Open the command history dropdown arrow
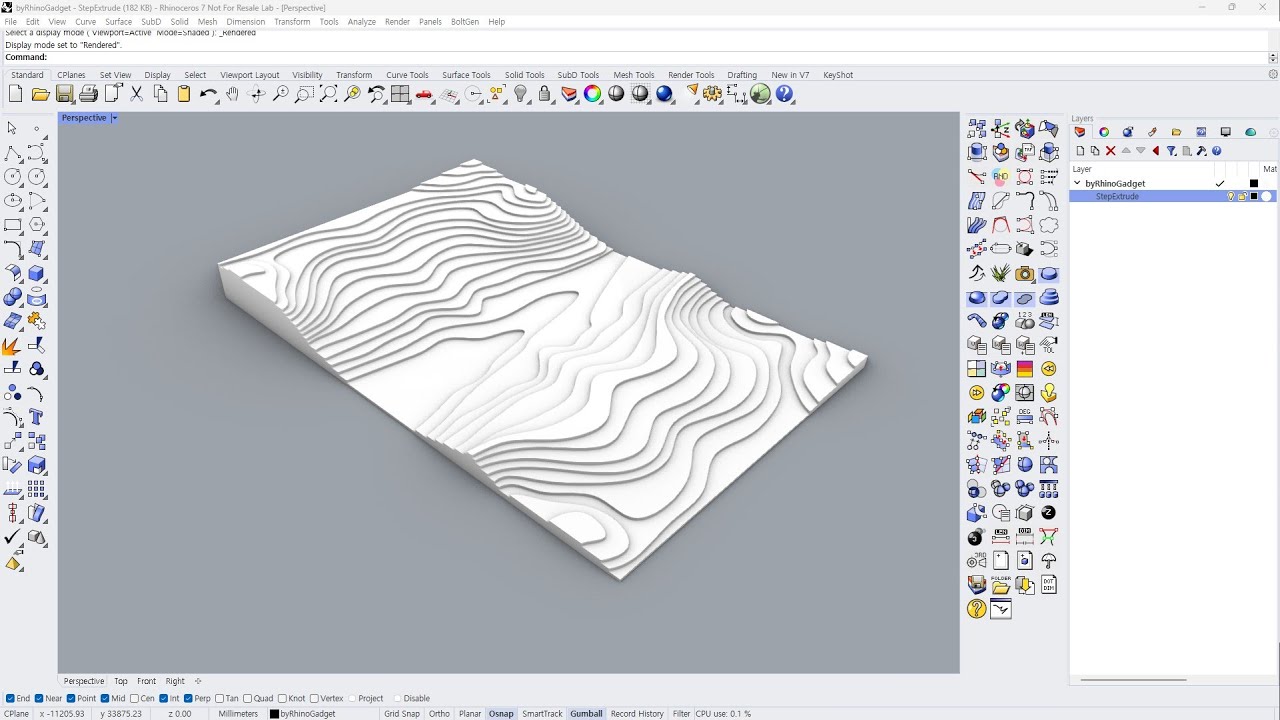Image resolution: width=1280 pixels, height=720 pixels. coord(1272,57)
